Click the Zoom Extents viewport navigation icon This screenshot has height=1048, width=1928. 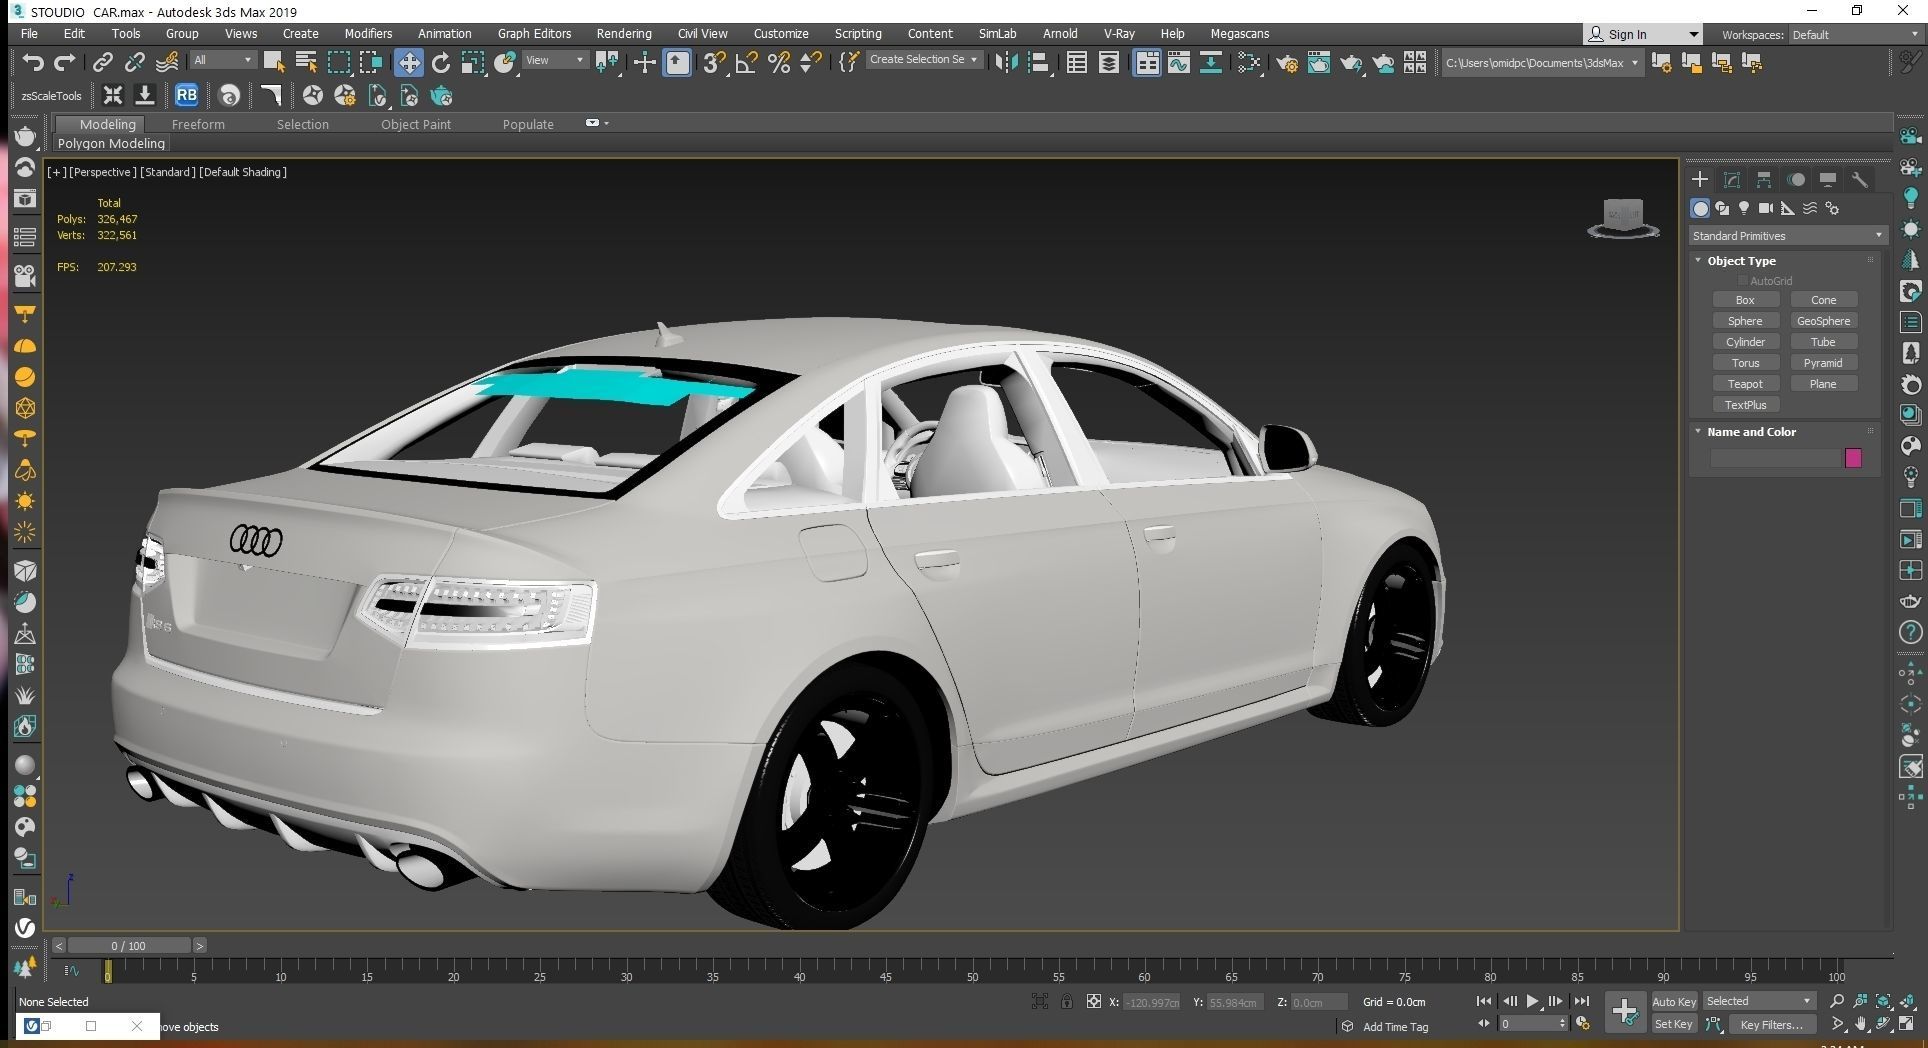[x=1883, y=1001]
